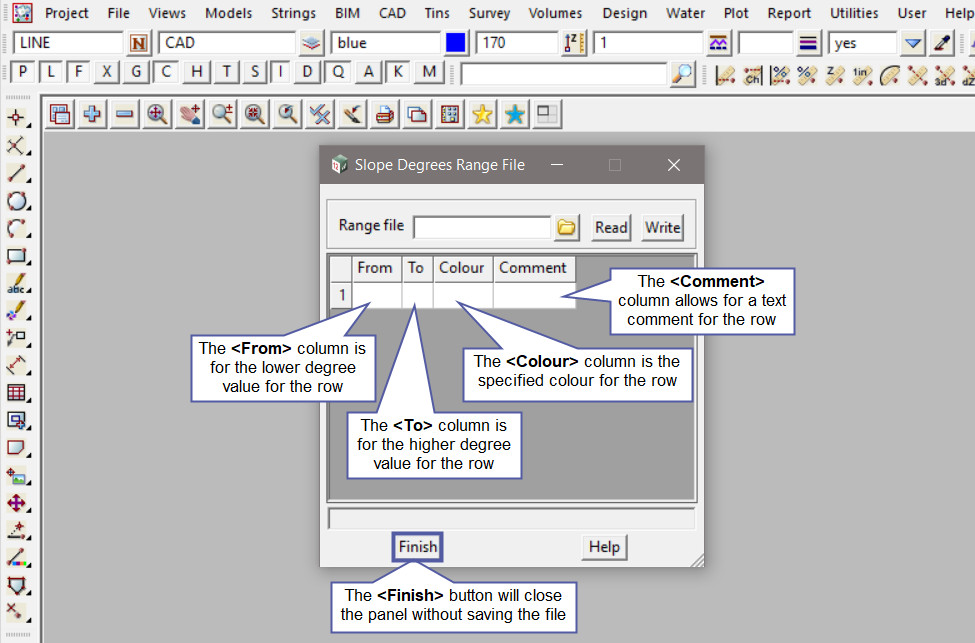
Task: Select the CAD Image insert tool
Action: 17,476
